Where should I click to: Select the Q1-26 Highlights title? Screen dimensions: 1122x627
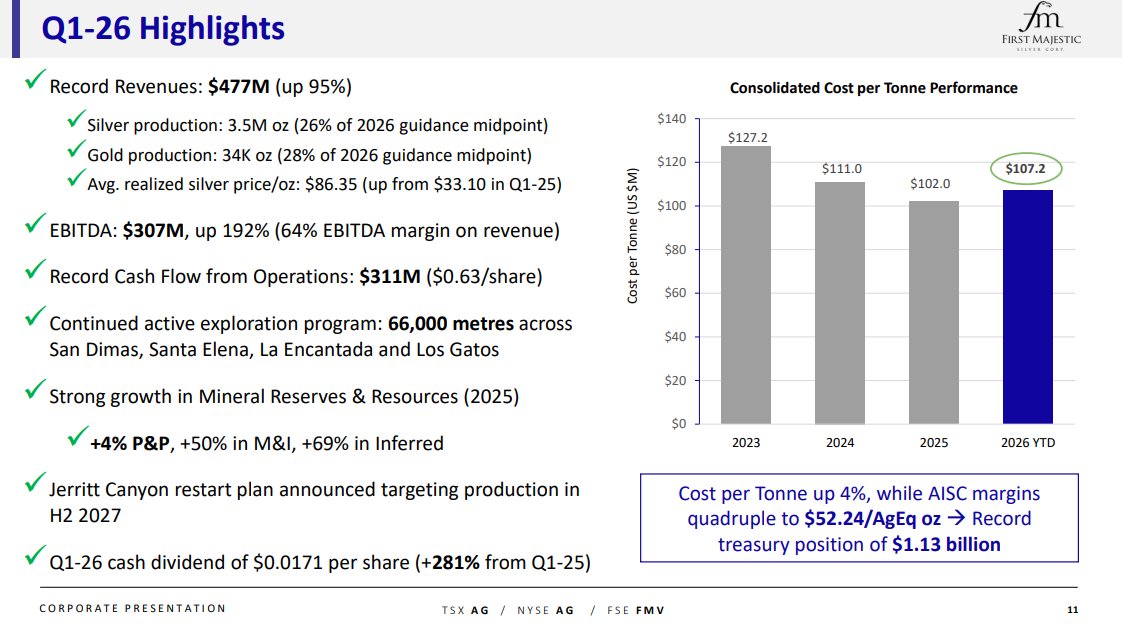point(163,29)
